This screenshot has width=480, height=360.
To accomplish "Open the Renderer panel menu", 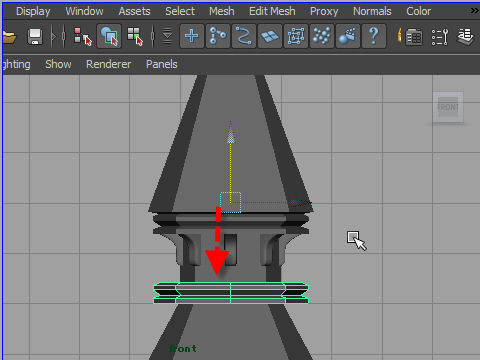I will point(108,64).
